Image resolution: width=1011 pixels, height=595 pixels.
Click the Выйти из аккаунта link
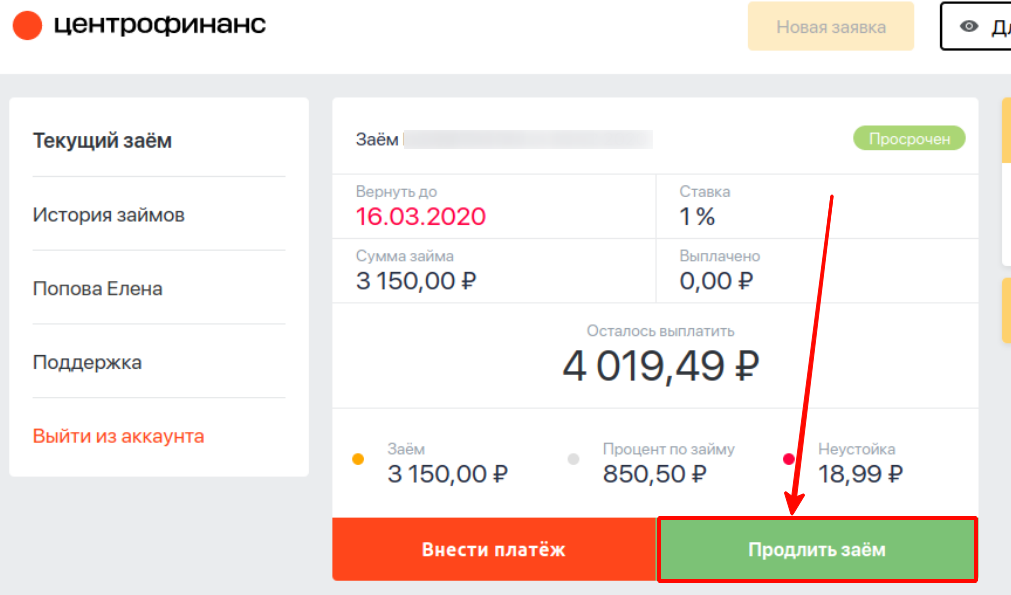(119, 436)
